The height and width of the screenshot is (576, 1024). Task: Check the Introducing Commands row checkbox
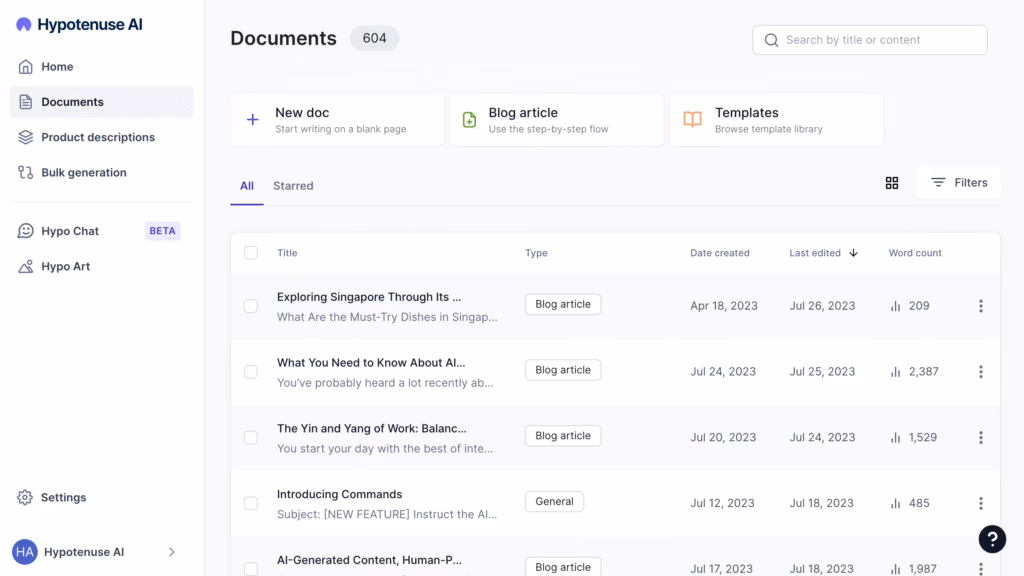(251, 503)
